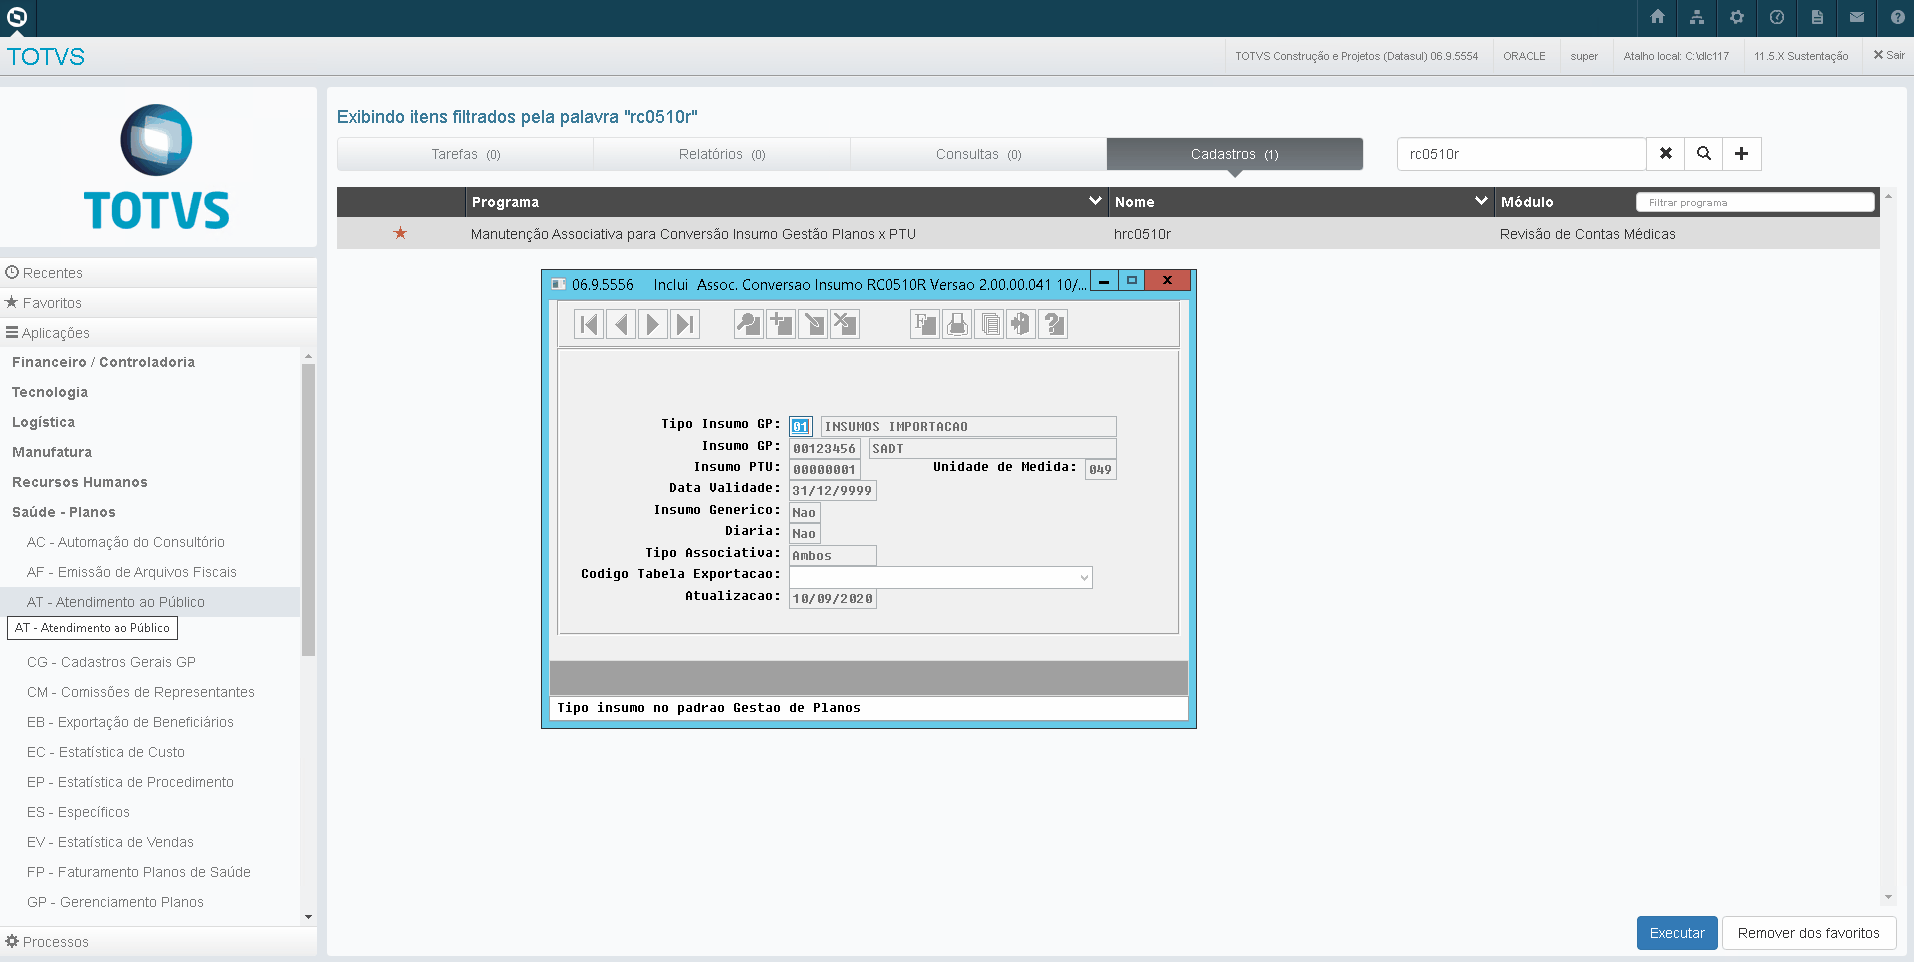
Task: Go to the previous record in the dialog toolbar
Action: [621, 324]
